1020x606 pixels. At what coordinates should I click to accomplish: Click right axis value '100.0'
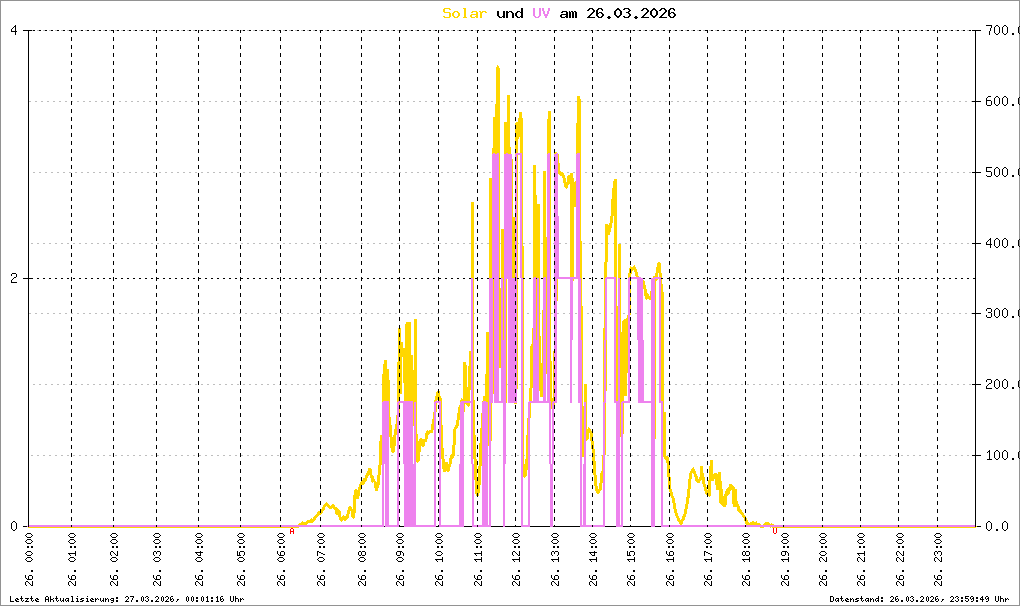pyautogui.click(x=1002, y=455)
